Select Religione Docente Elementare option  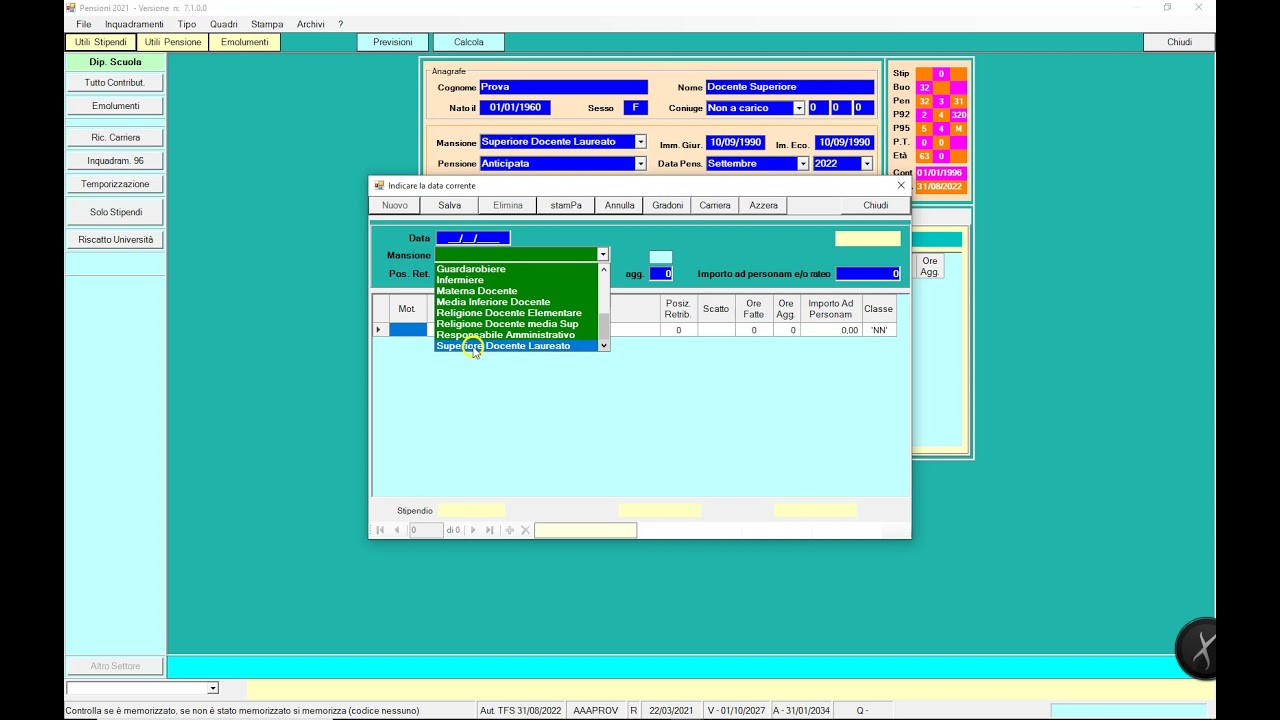click(x=516, y=313)
